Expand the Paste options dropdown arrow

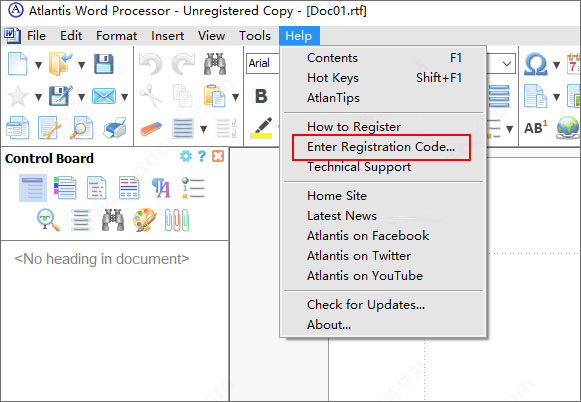(235, 97)
